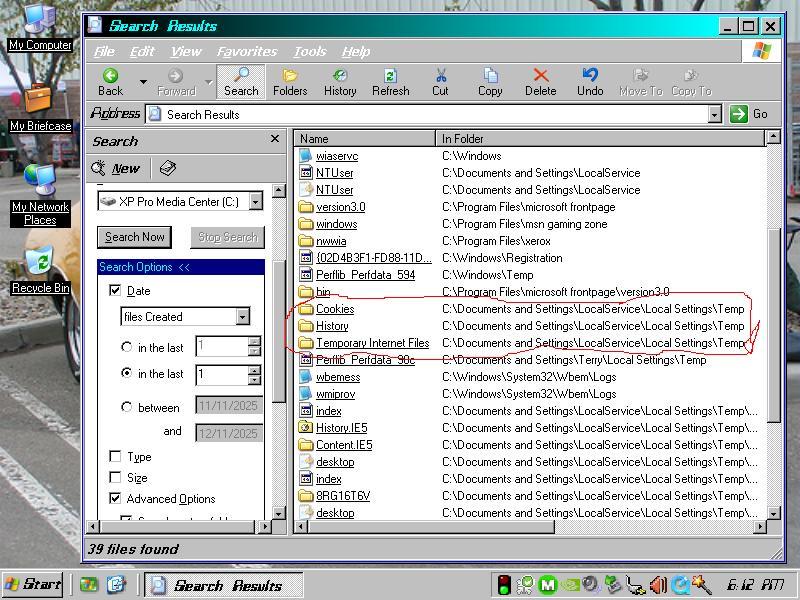This screenshot has height=600, width=800.
Task: Open the Address bar dropdown arrow
Action: [714, 114]
